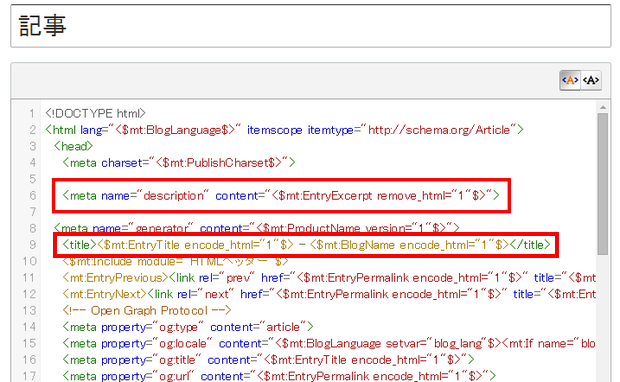
Task: Click the <mt:EntryPrevious> tag on line 11
Action: tap(115, 278)
